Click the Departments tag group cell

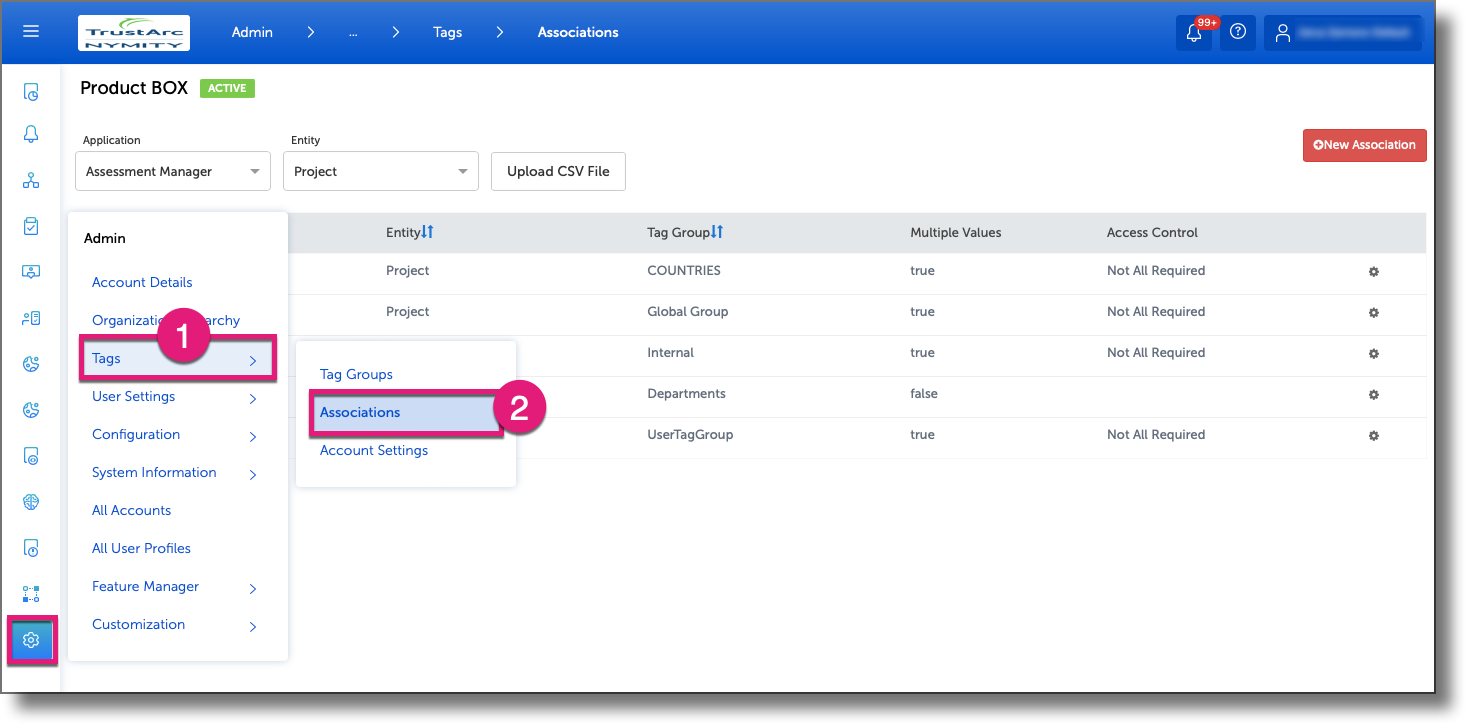[x=686, y=393]
